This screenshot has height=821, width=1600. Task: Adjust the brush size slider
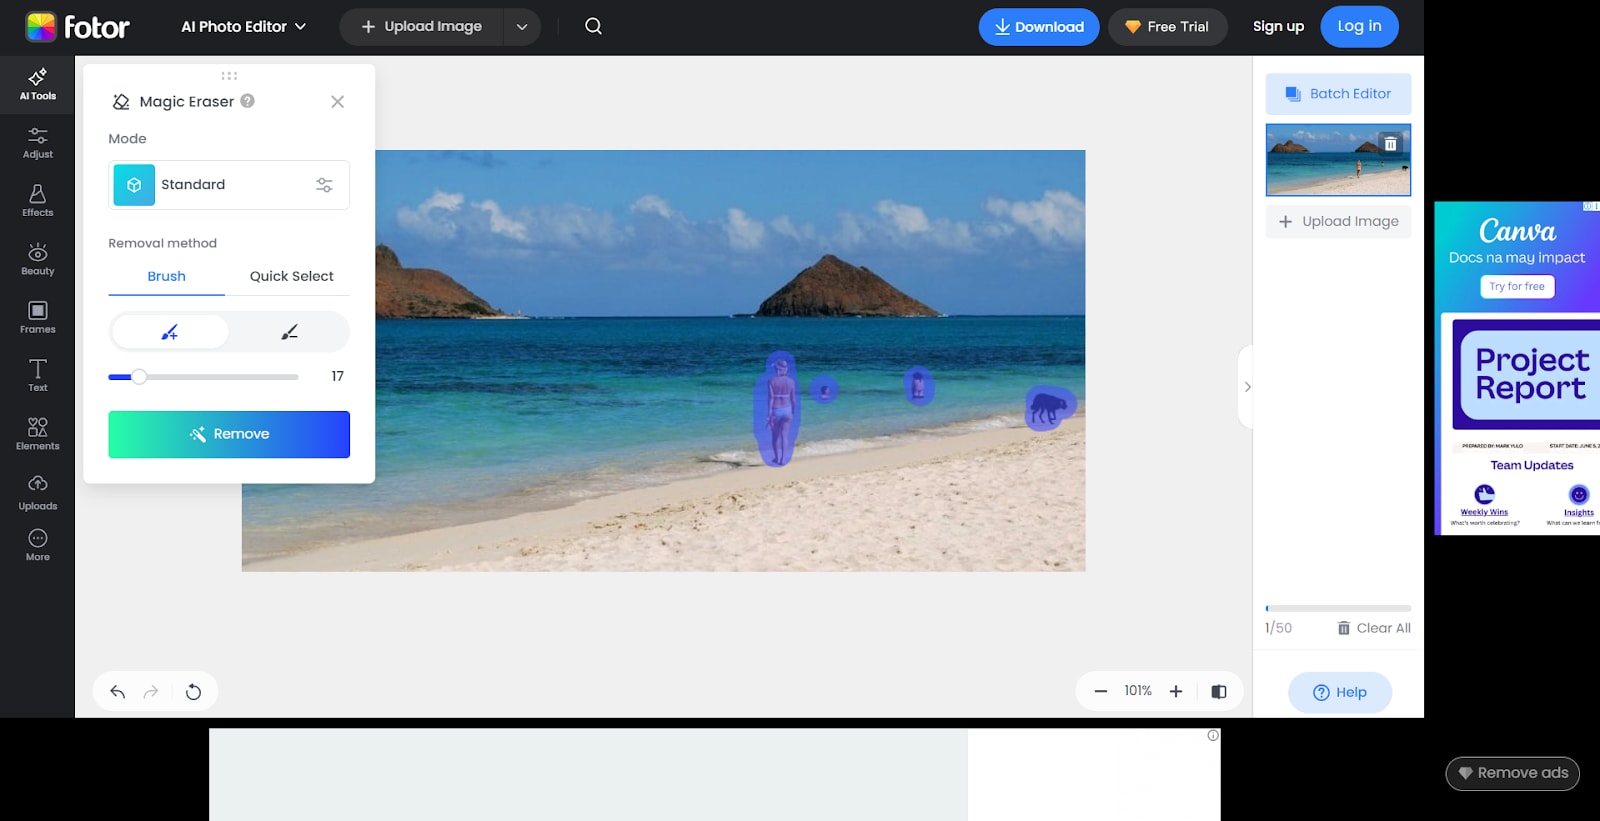(x=203, y=377)
